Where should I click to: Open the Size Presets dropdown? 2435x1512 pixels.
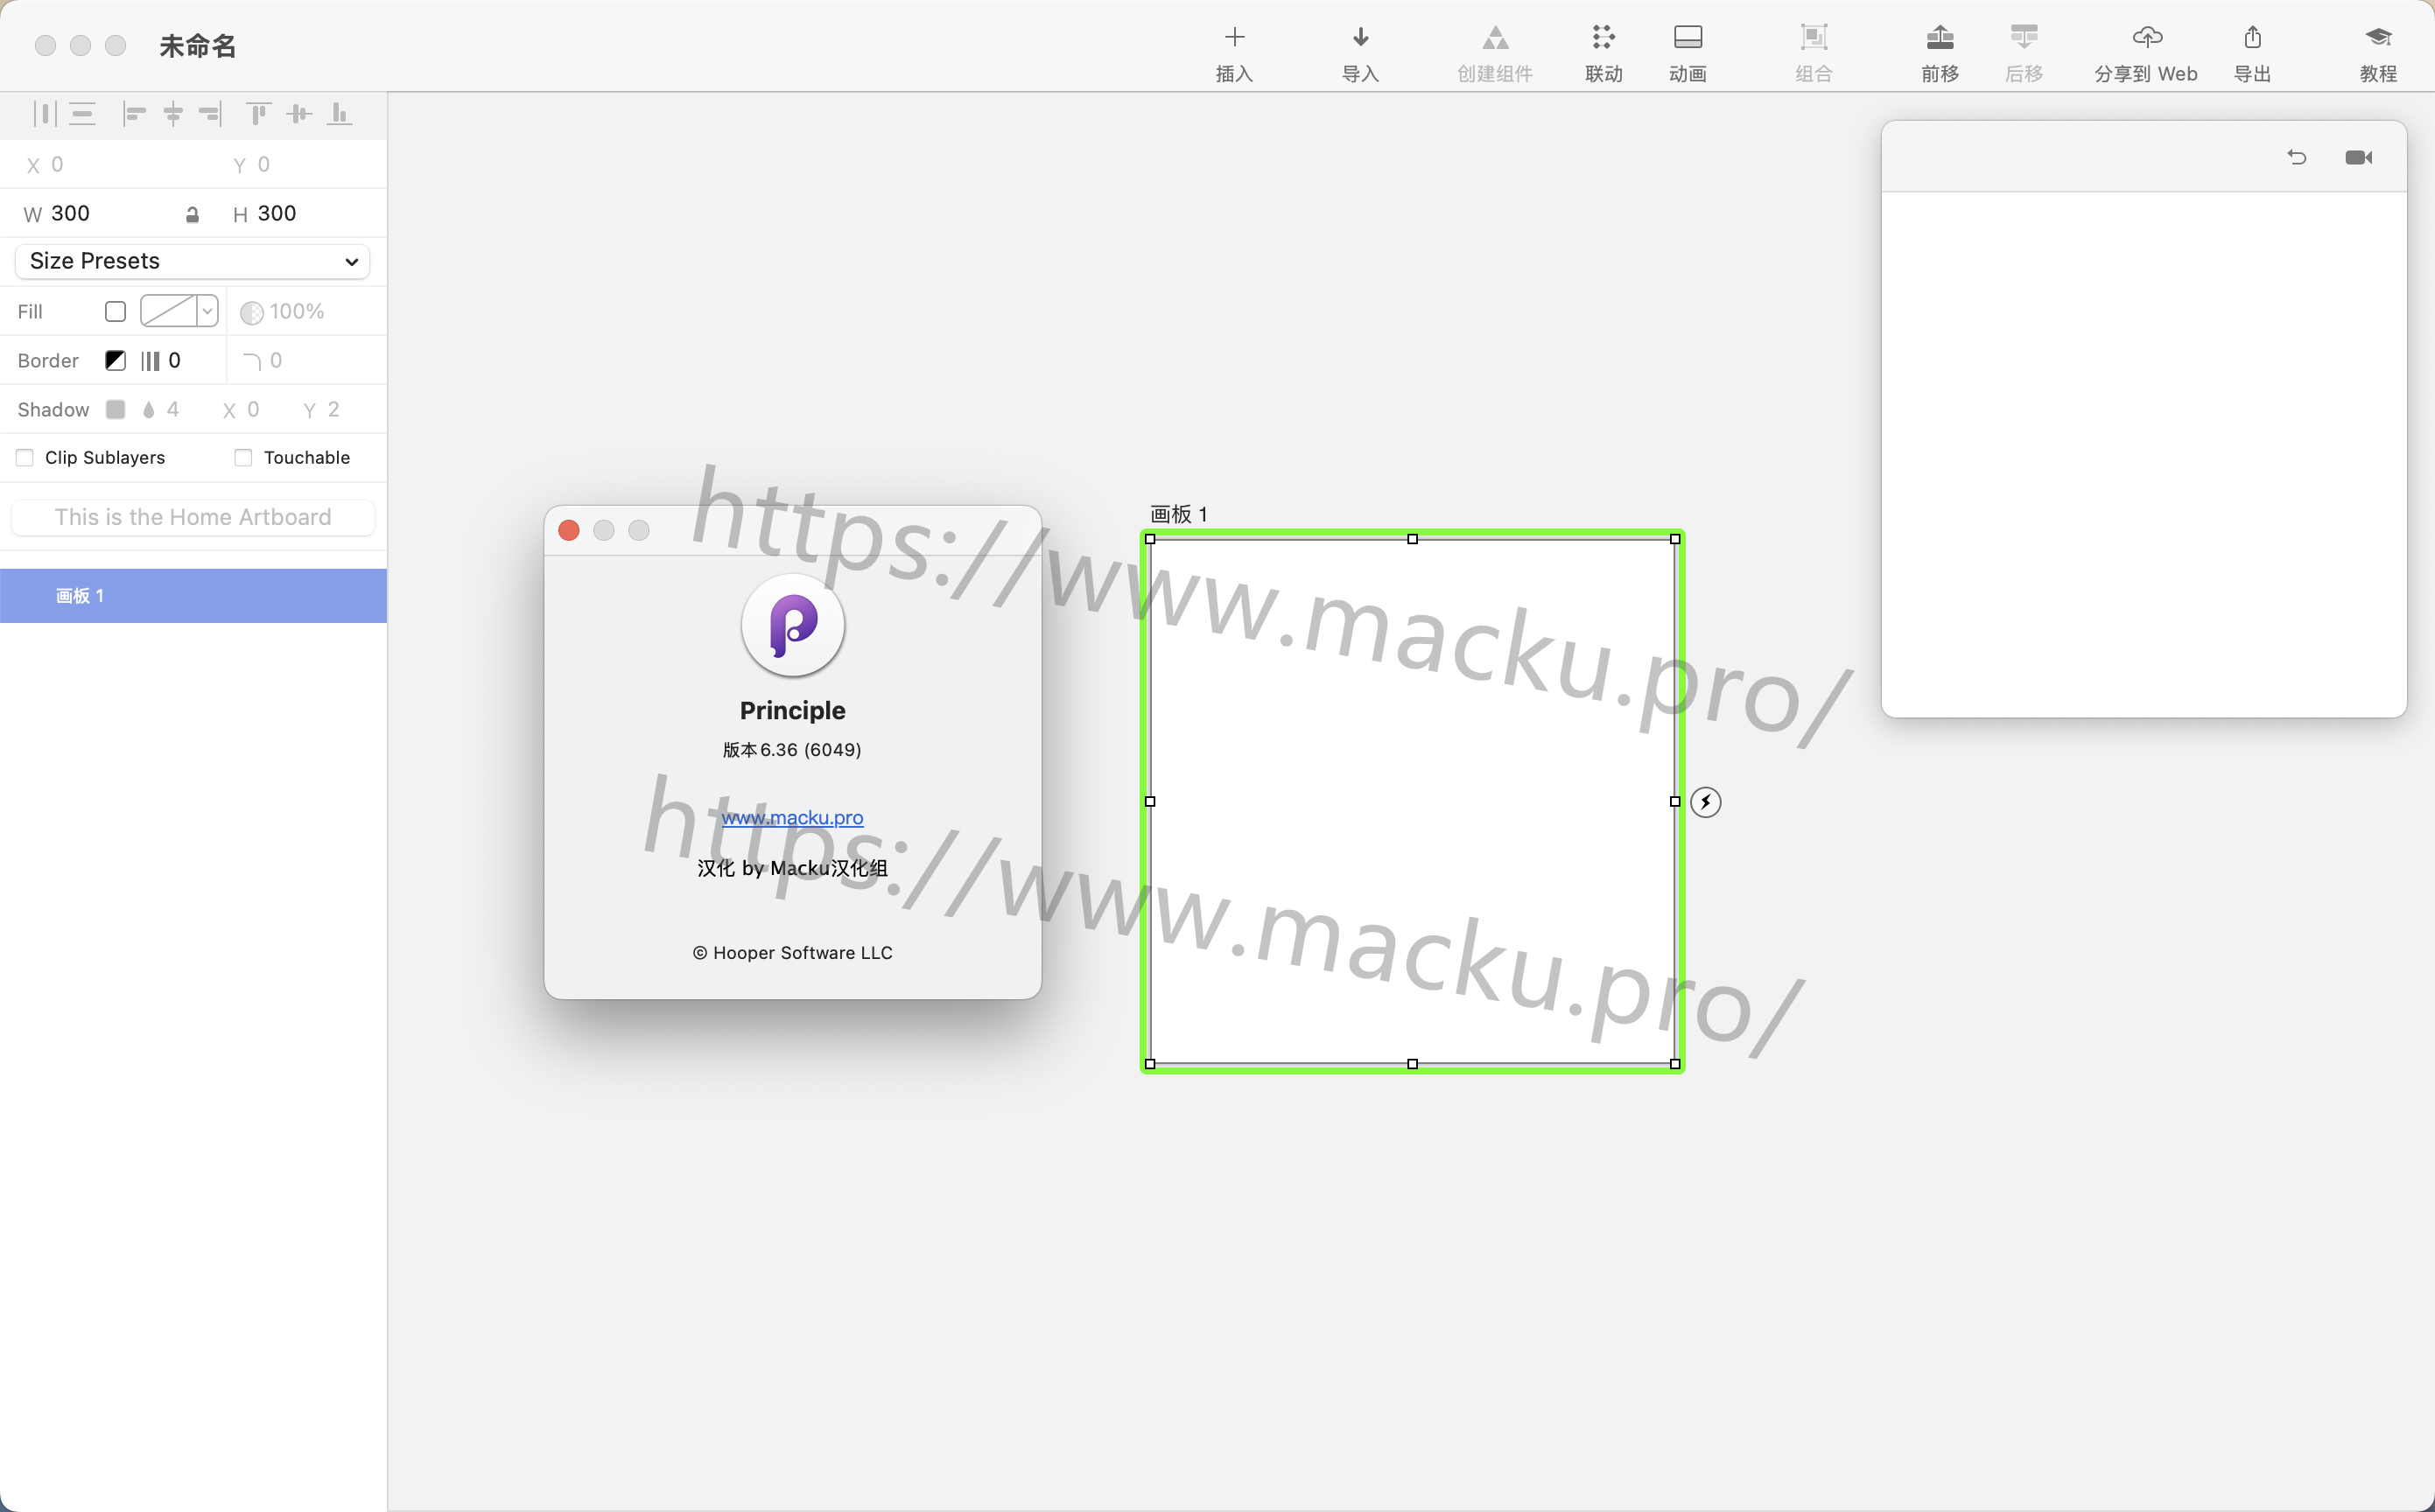tap(193, 261)
